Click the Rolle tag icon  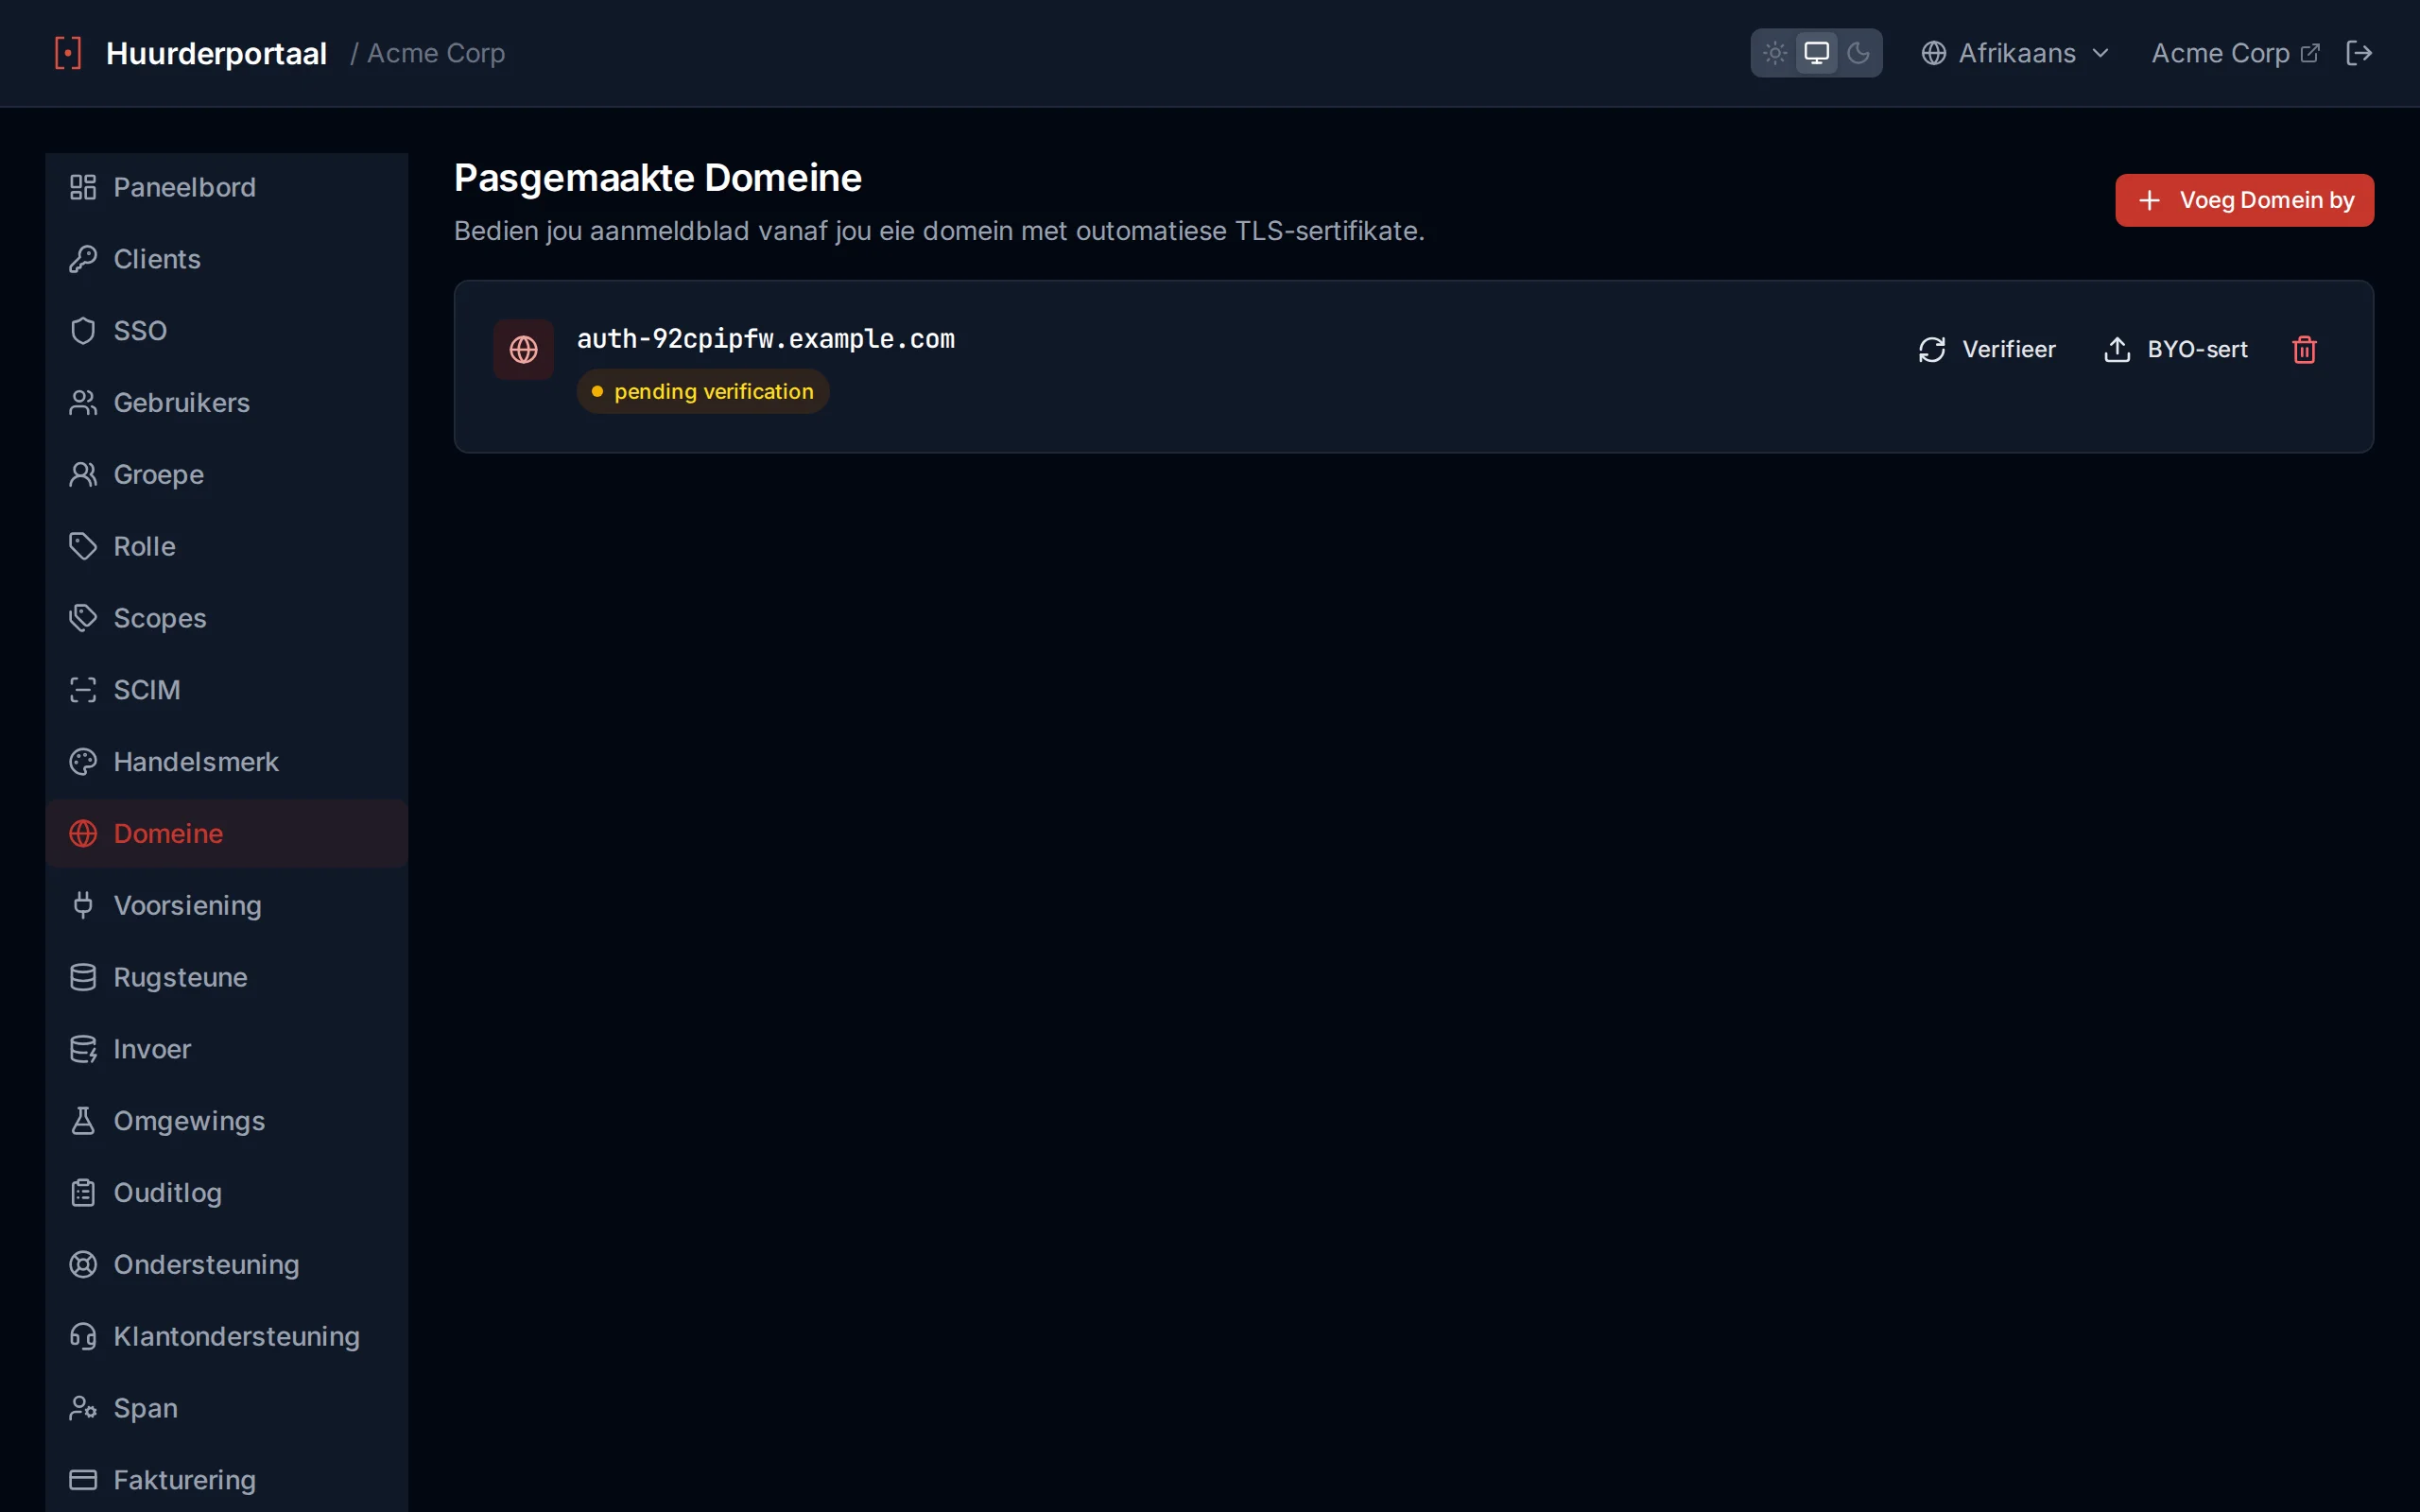point(83,546)
